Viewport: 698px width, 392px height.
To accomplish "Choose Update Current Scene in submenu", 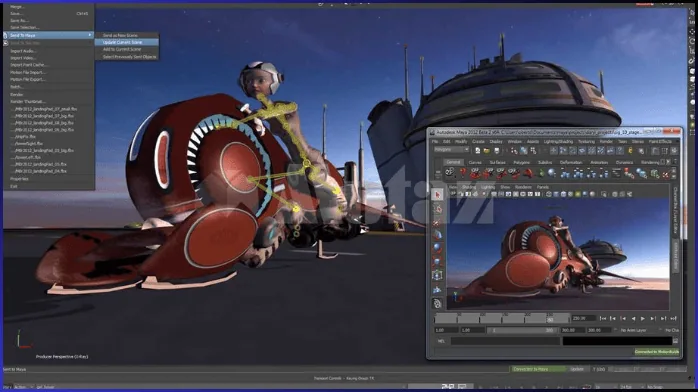I will tap(126, 42).
